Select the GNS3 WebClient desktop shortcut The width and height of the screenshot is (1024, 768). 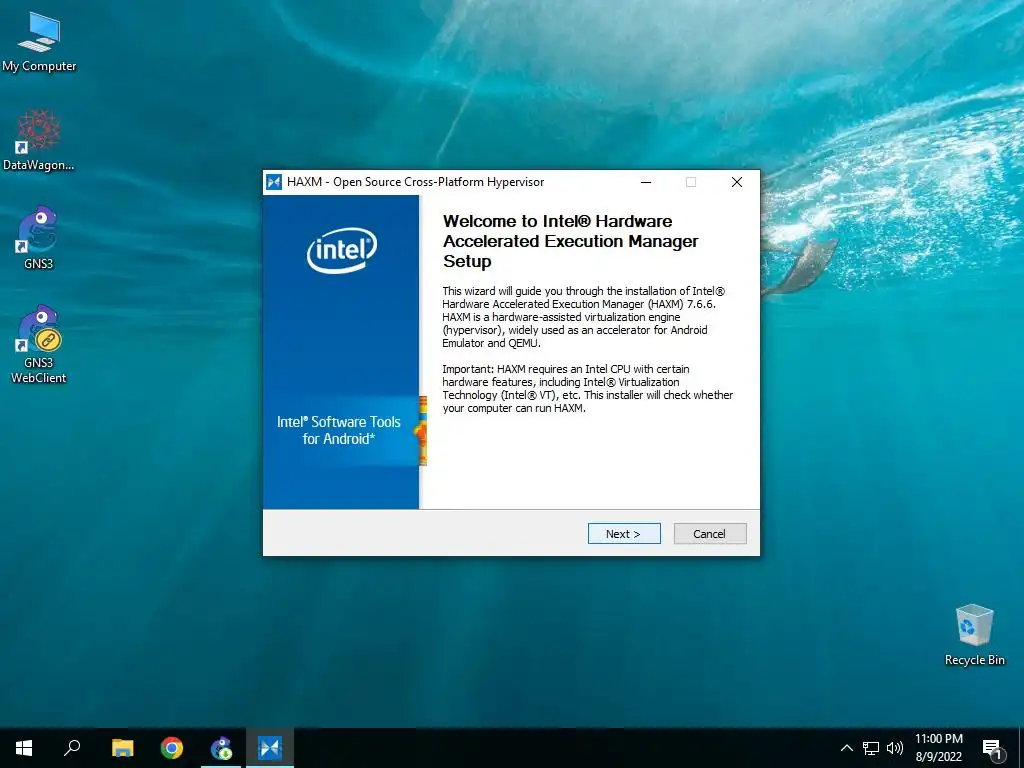click(39, 344)
